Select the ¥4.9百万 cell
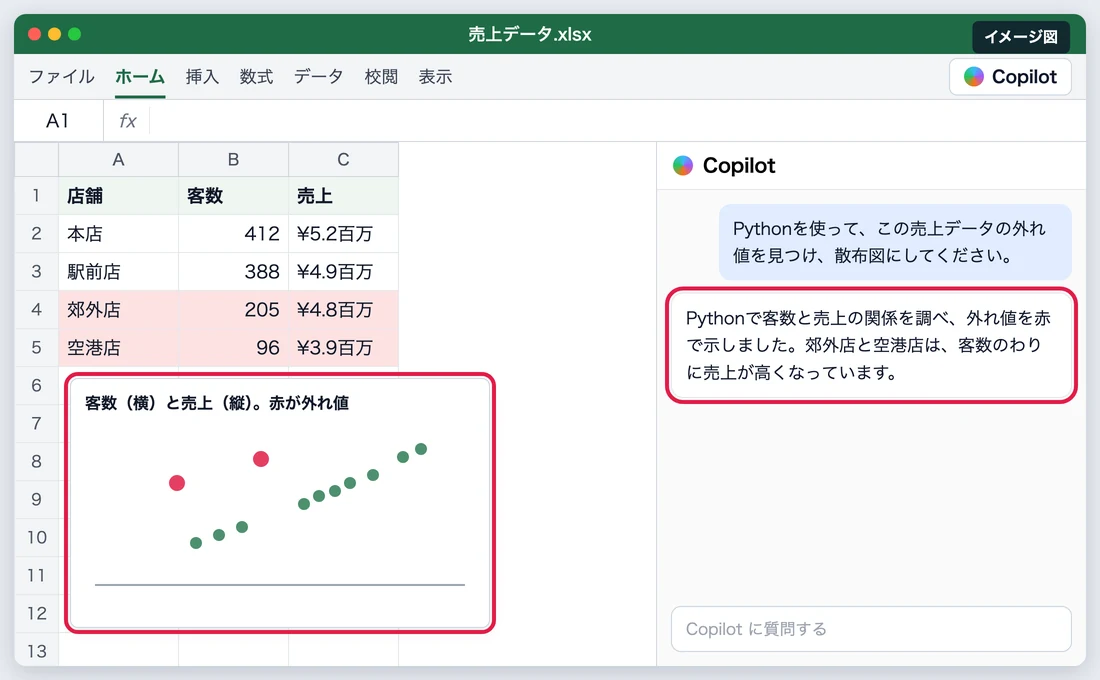This screenshot has height=680, width=1100. coord(343,271)
